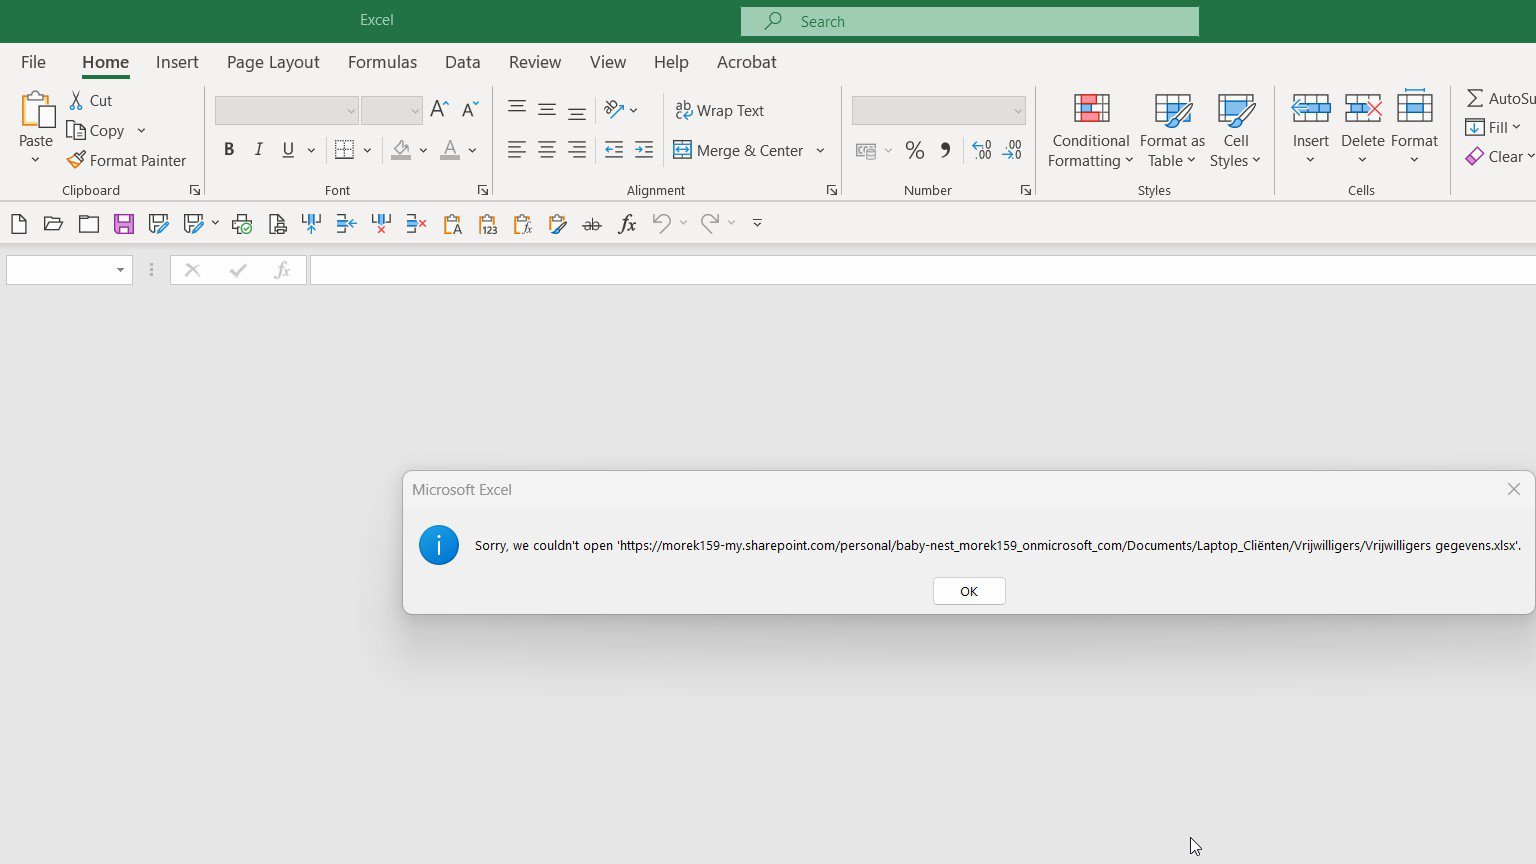This screenshot has width=1536, height=864.
Task: Toggle Wrap Text
Action: tap(720, 110)
